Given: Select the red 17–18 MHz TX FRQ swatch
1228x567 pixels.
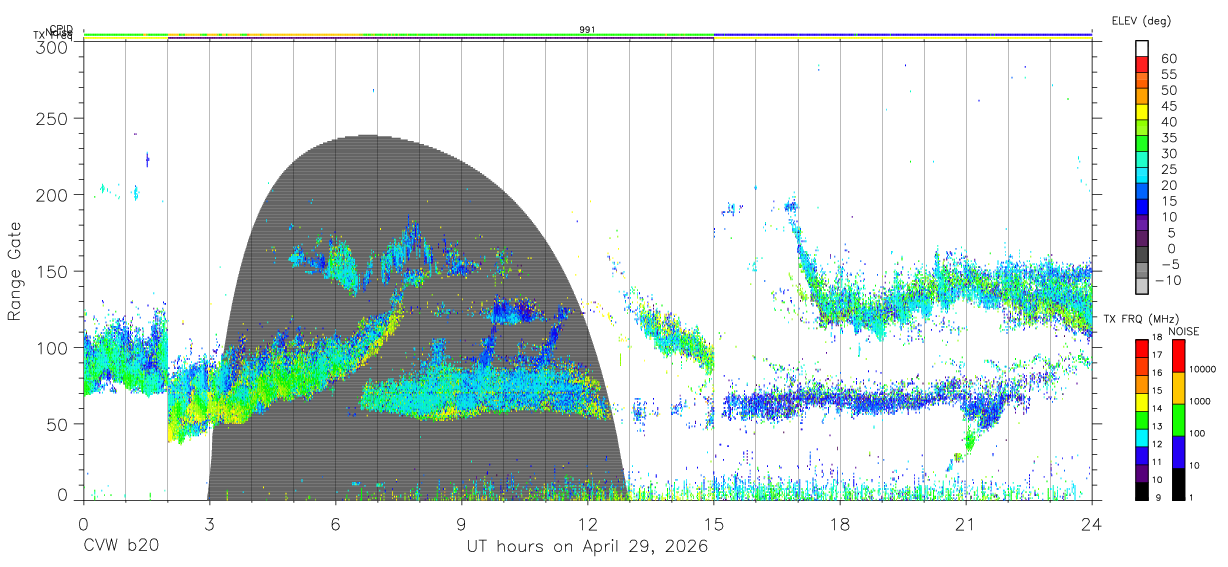Looking at the screenshot, I should pyautogui.click(x=1142, y=348).
